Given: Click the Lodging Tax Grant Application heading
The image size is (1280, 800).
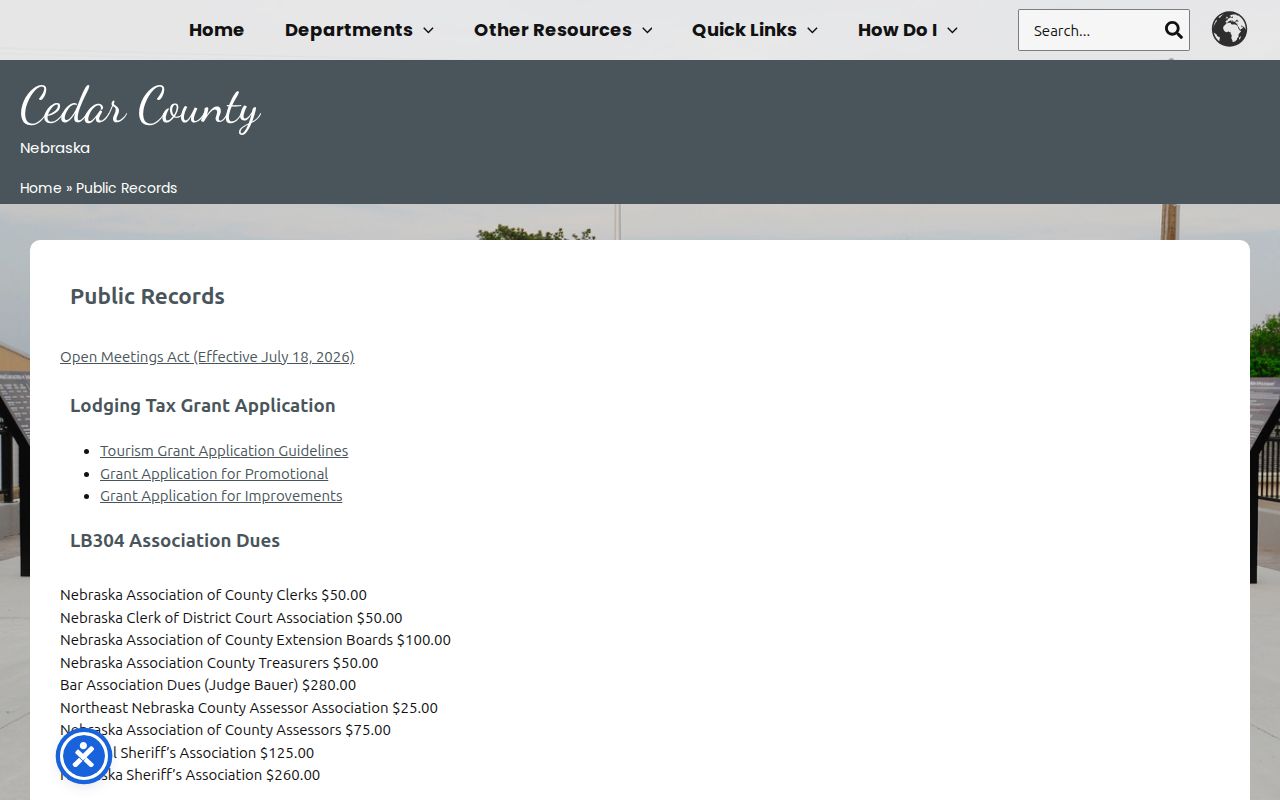Looking at the screenshot, I should [x=202, y=405].
